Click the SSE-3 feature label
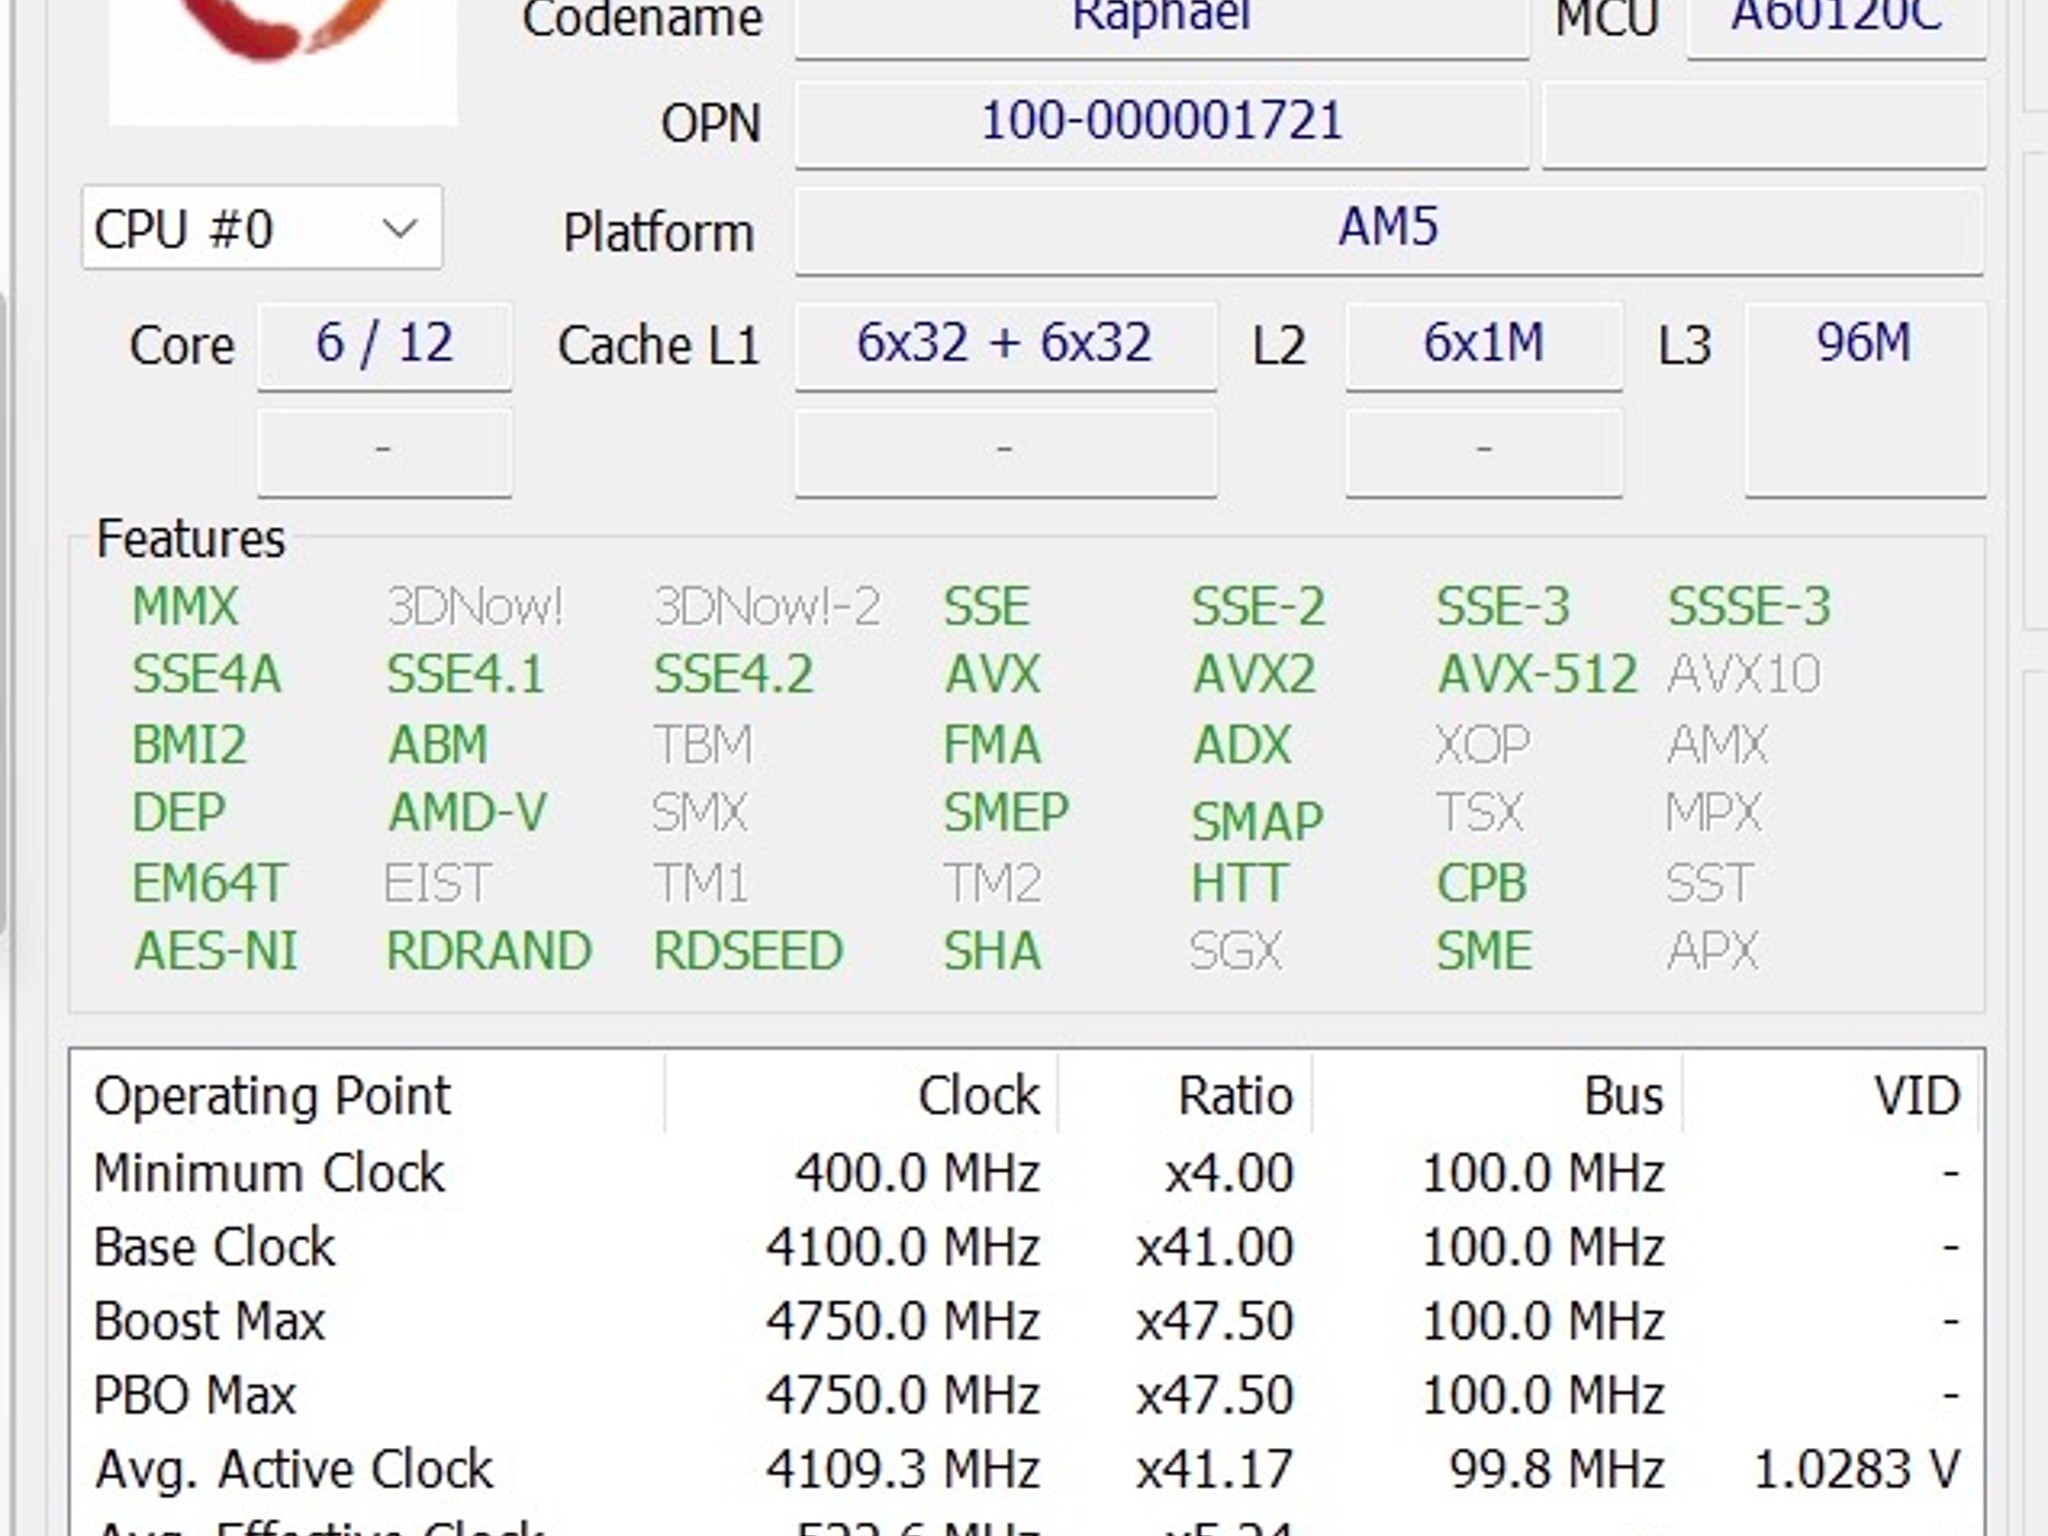2048x1536 pixels. [x=1503, y=606]
